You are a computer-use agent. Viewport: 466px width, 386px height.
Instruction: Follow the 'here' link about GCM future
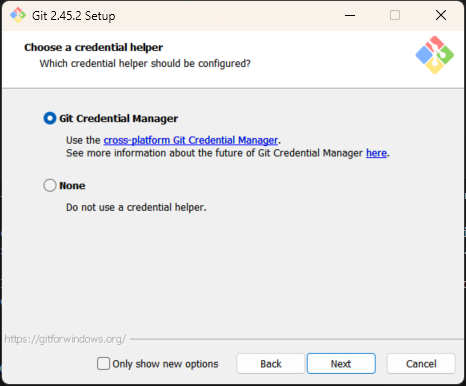tap(376, 153)
